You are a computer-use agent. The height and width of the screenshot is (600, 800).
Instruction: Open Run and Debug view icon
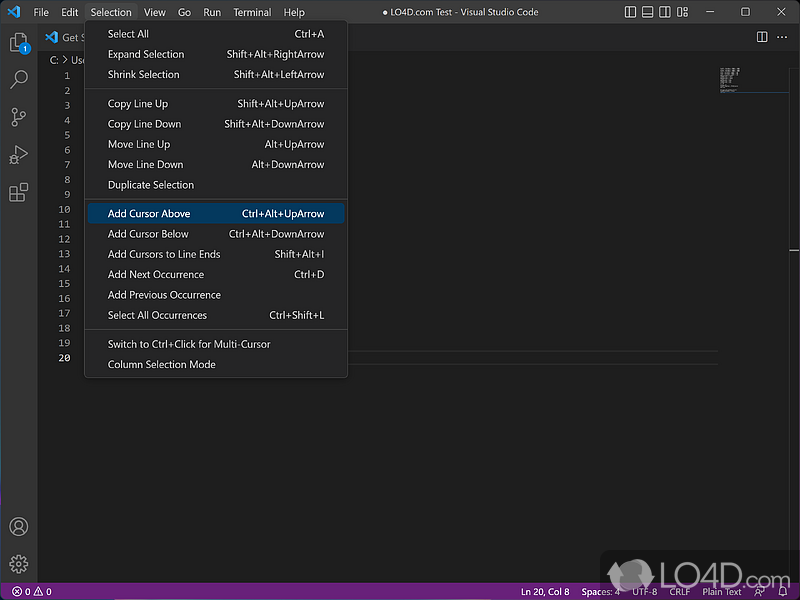[19, 155]
